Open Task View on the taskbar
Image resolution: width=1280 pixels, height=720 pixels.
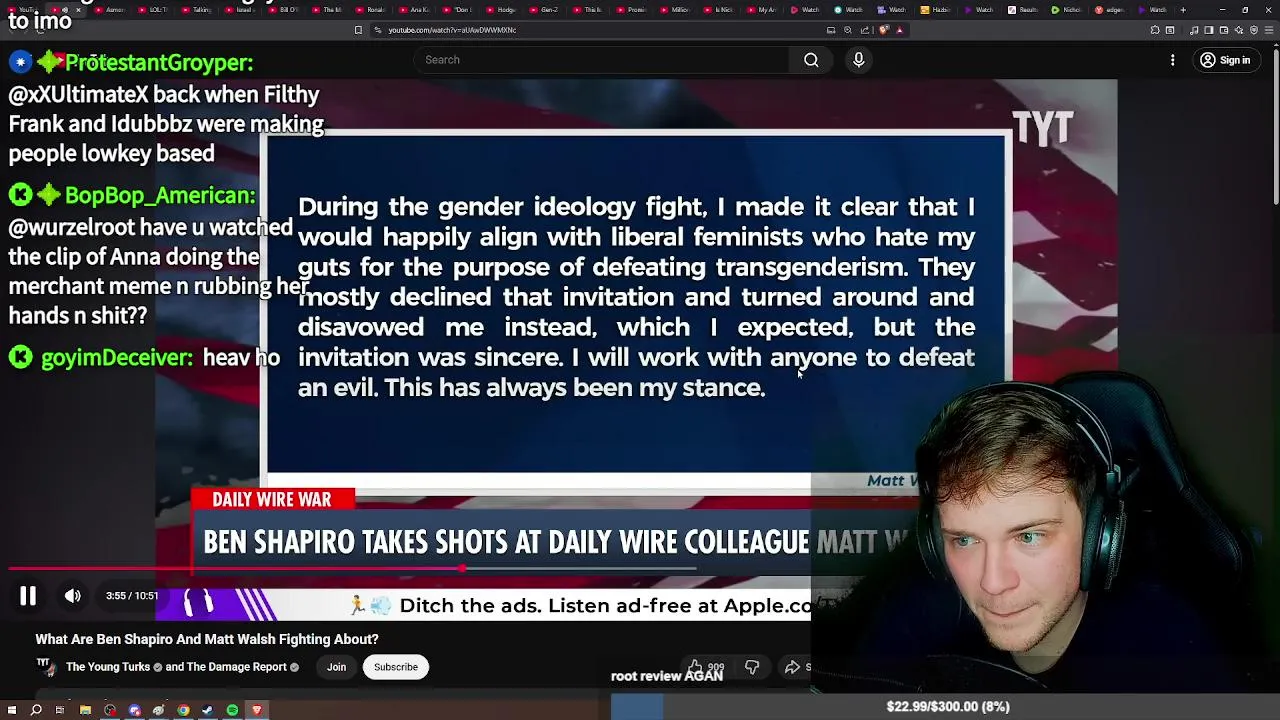[x=60, y=710]
